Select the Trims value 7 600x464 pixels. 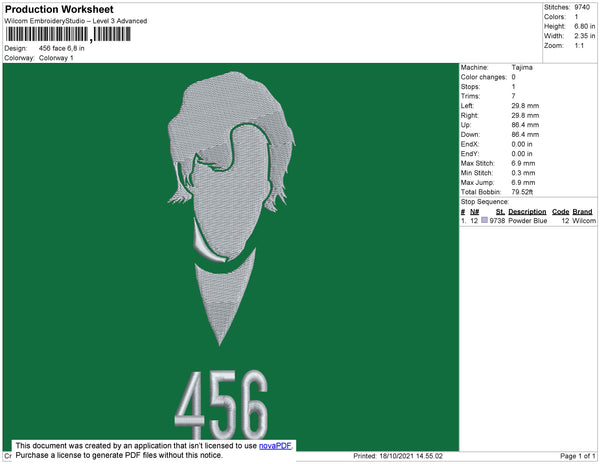tap(514, 96)
